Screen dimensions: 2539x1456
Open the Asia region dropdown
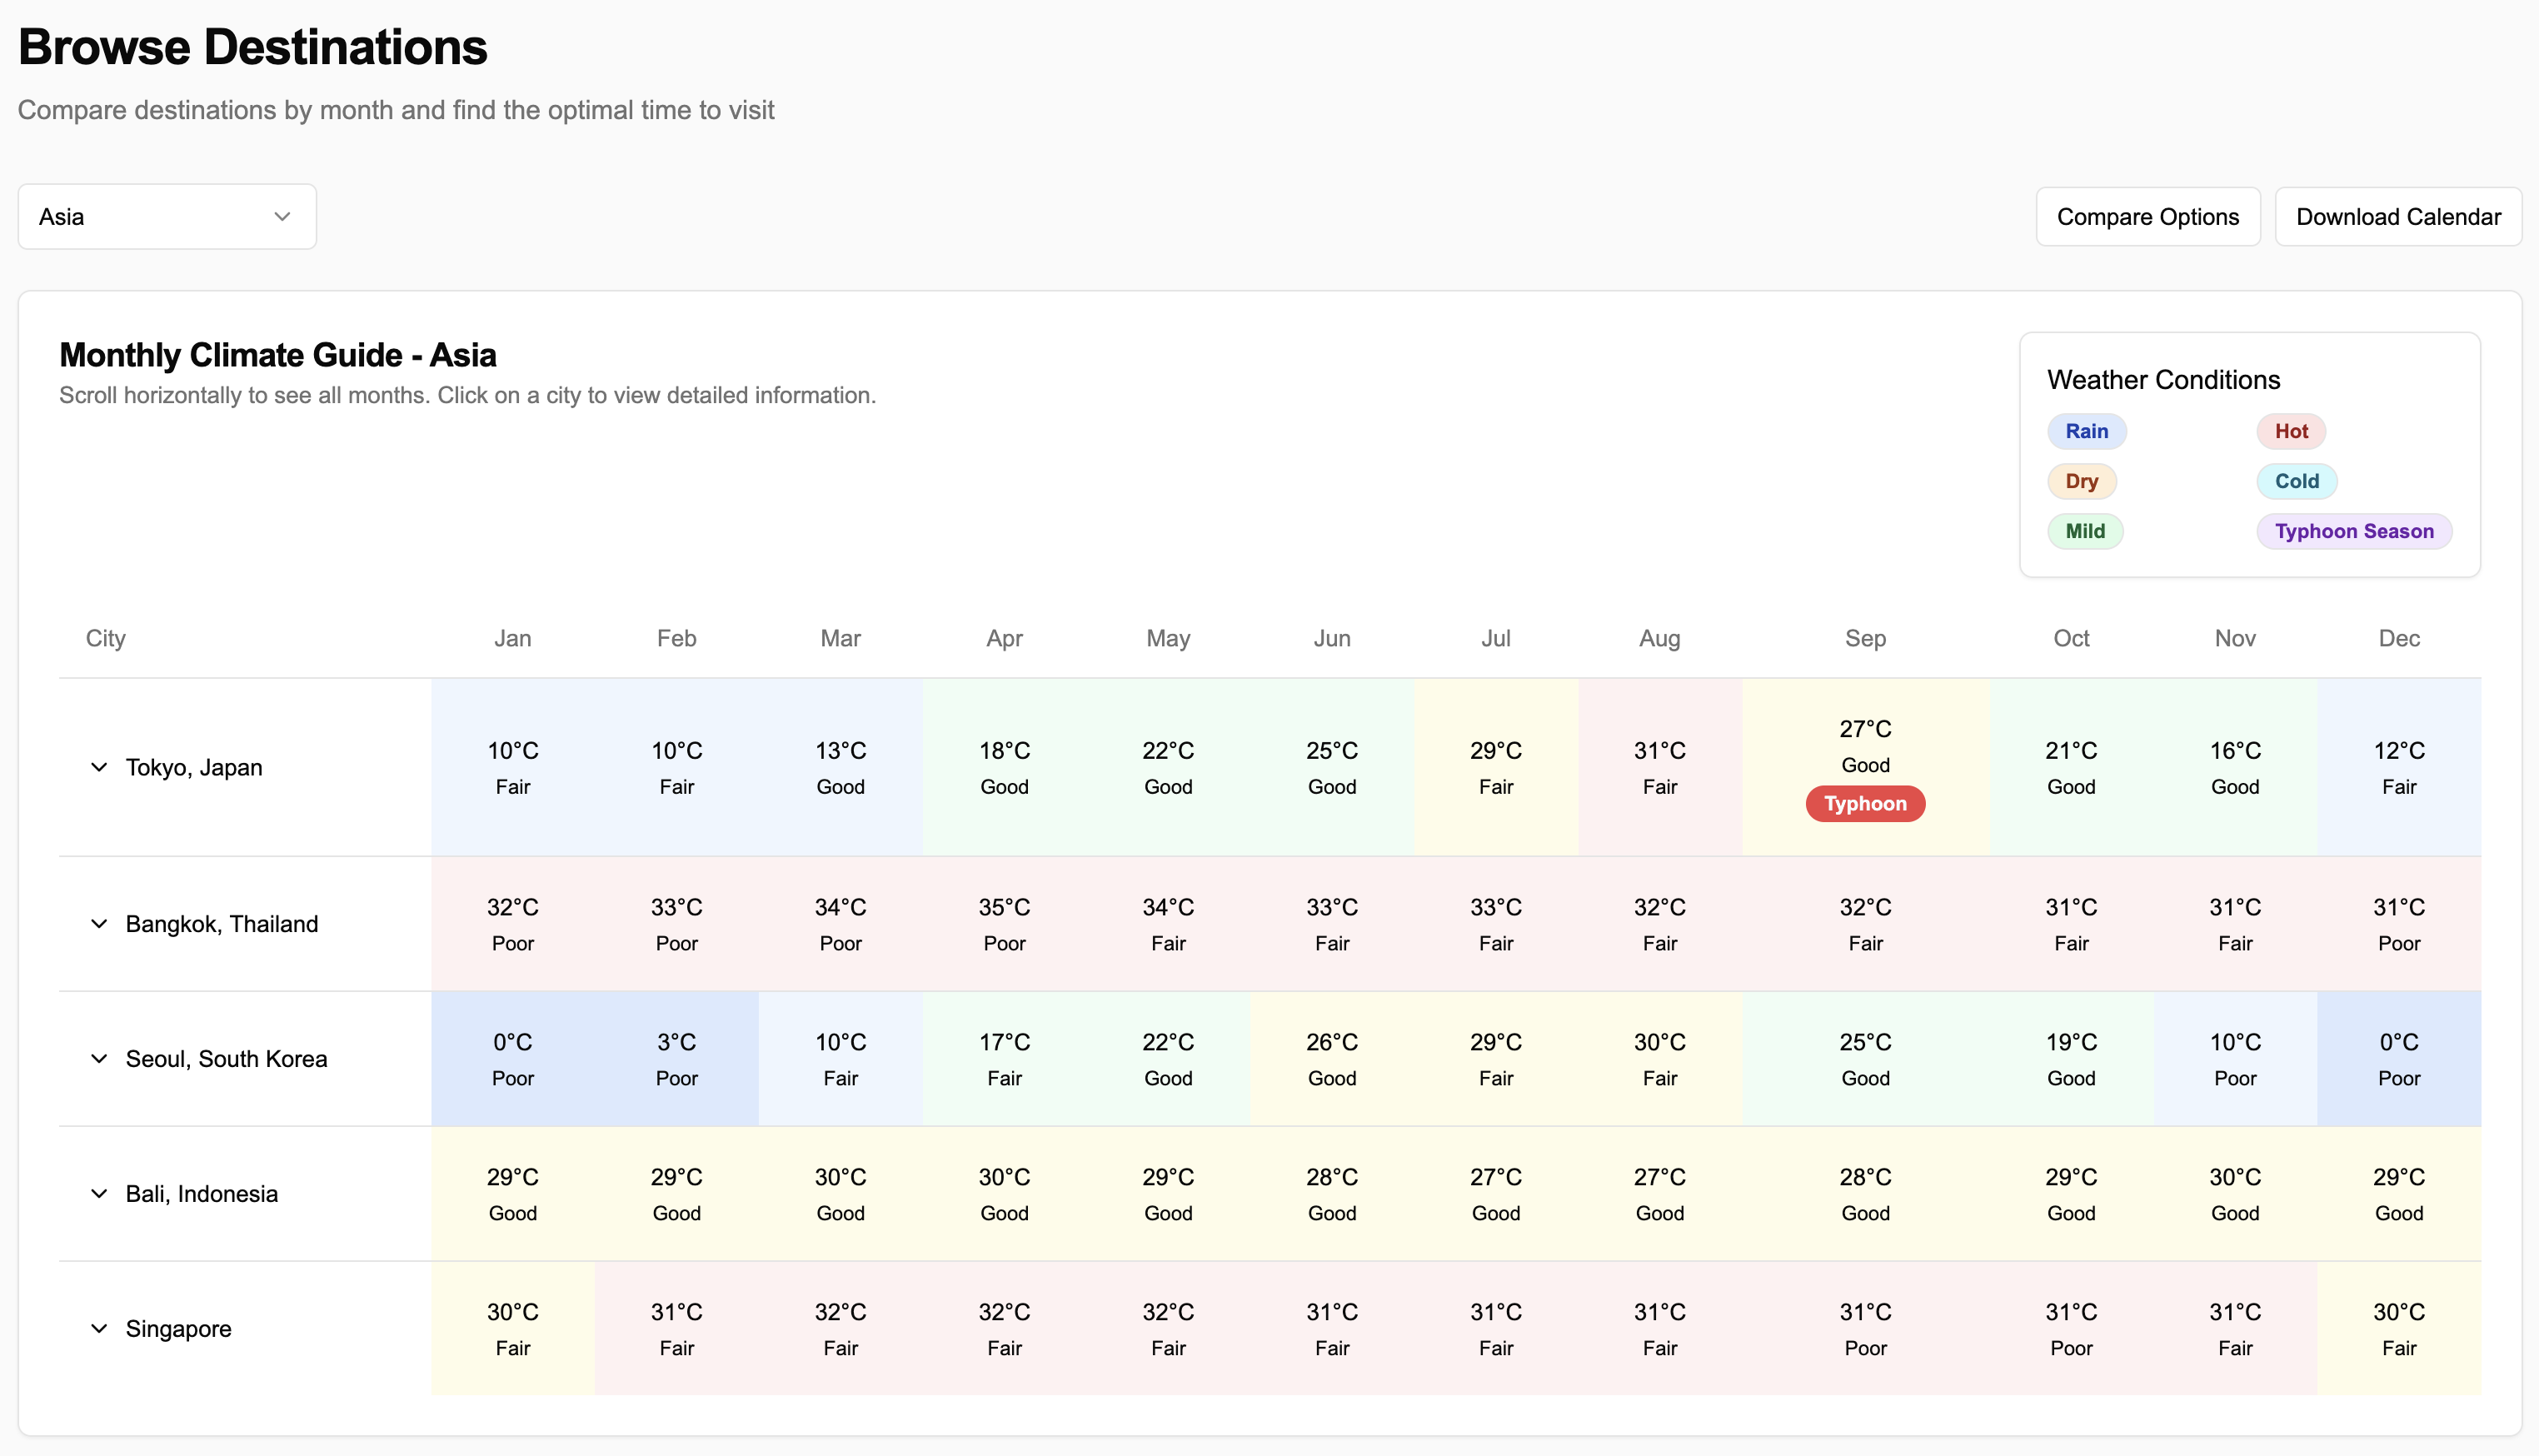167,217
